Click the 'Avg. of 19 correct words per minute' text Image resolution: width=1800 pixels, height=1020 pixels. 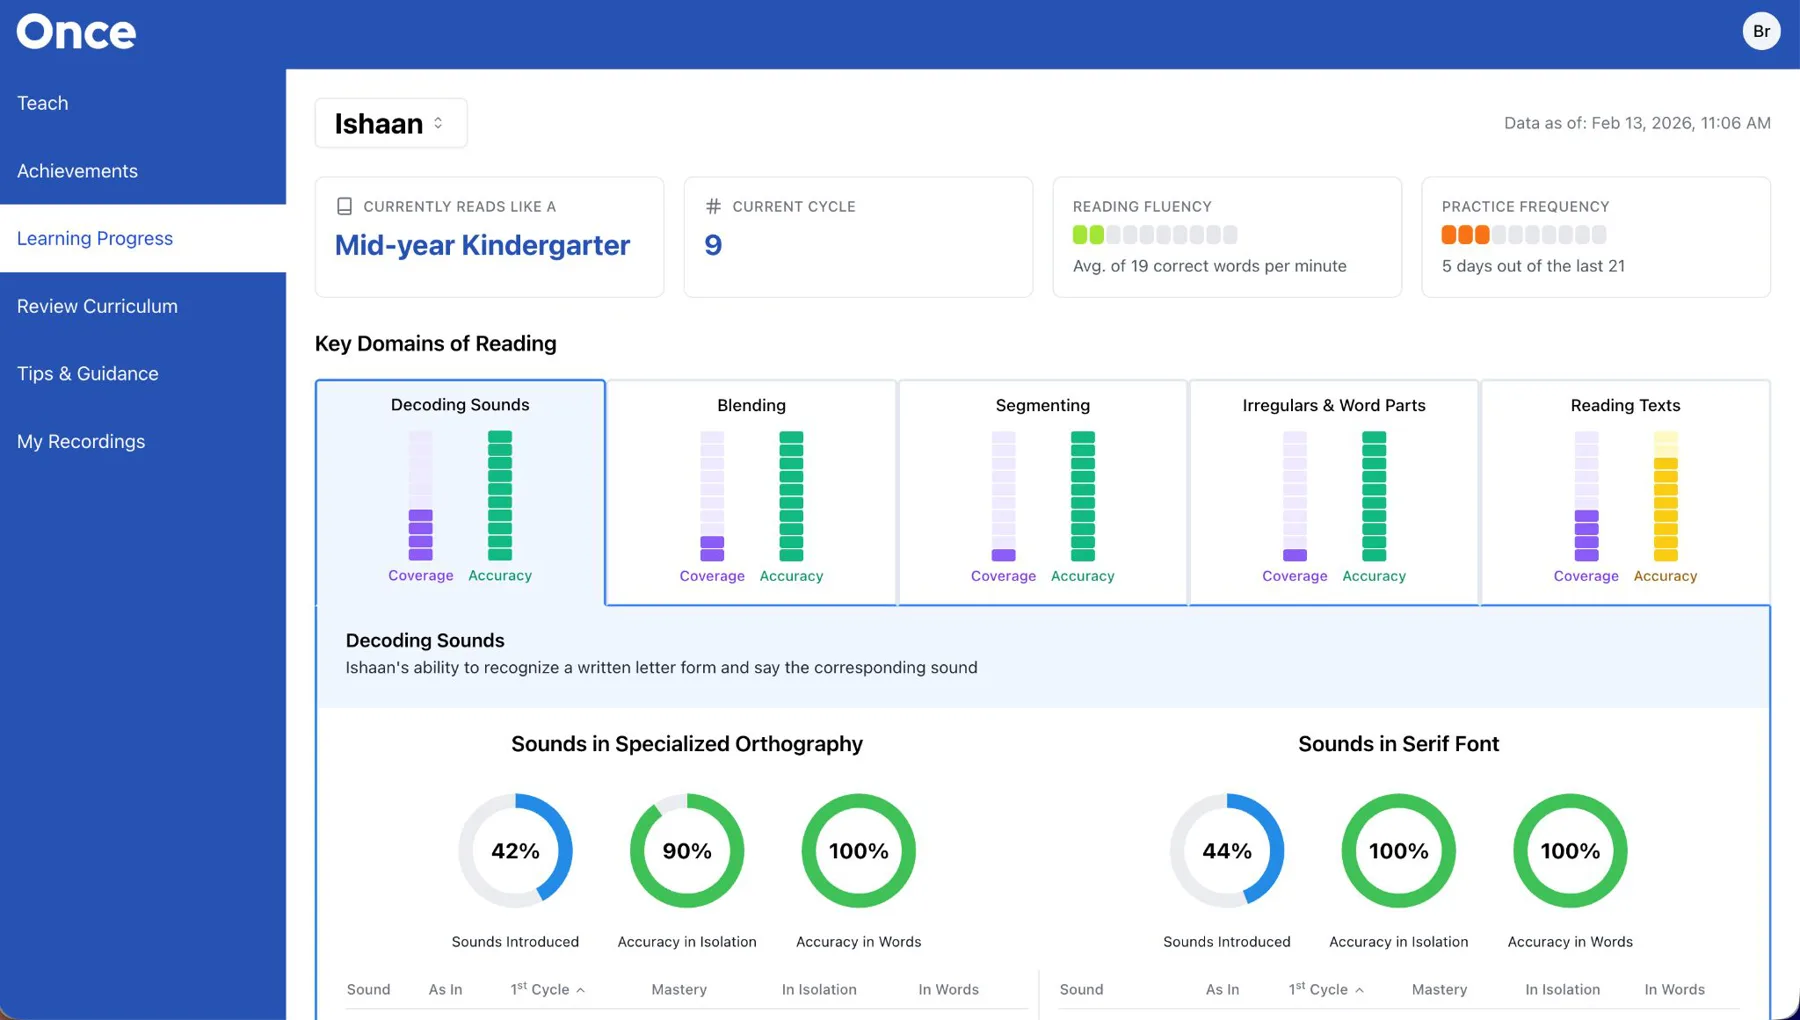(1209, 266)
